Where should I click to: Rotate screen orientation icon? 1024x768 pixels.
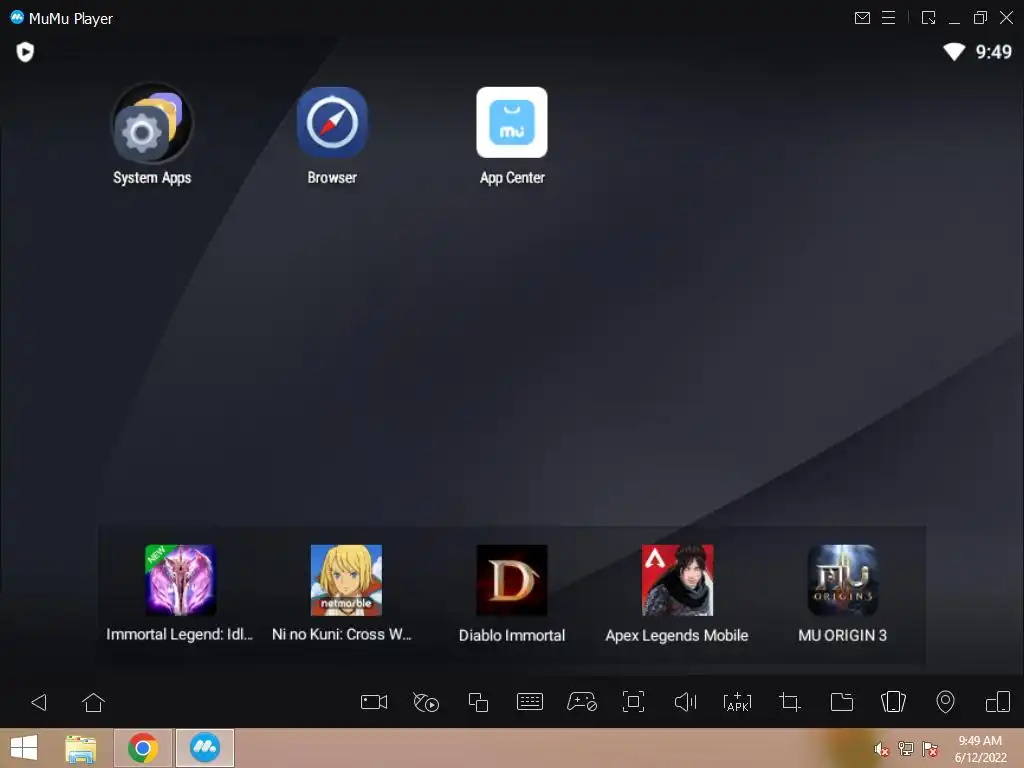tap(997, 702)
